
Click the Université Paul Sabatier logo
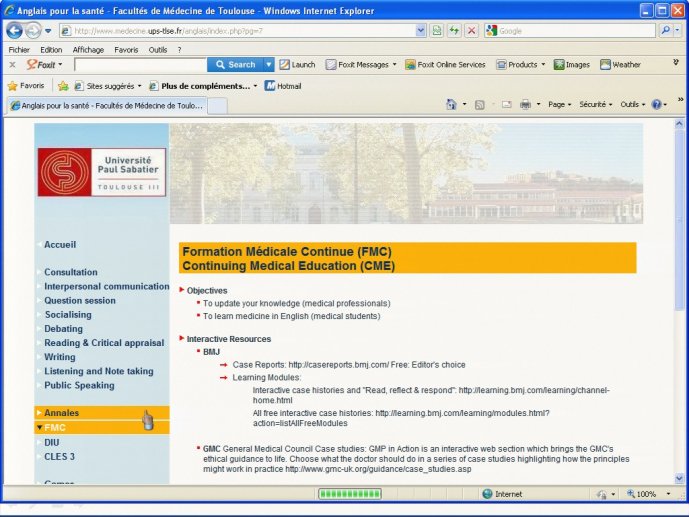pos(102,172)
